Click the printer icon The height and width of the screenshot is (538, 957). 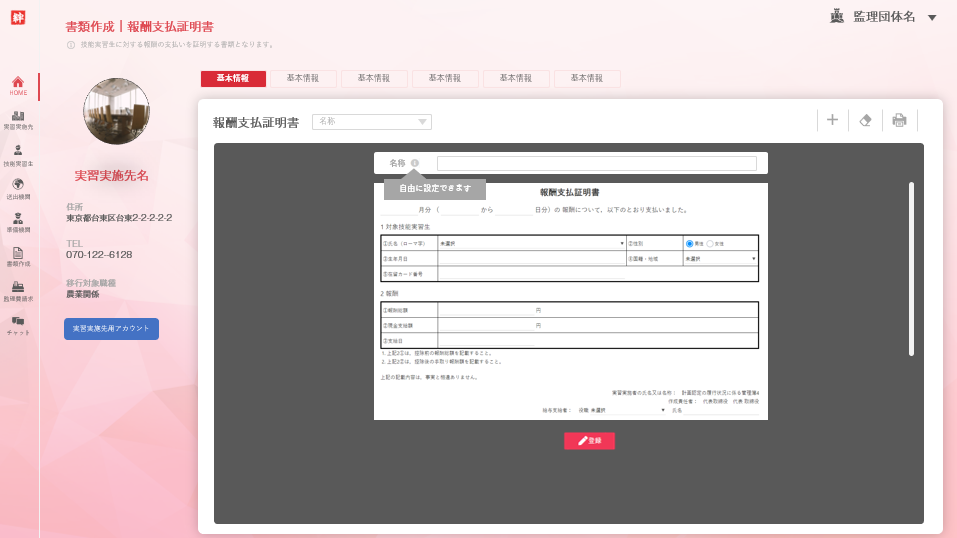(899, 120)
